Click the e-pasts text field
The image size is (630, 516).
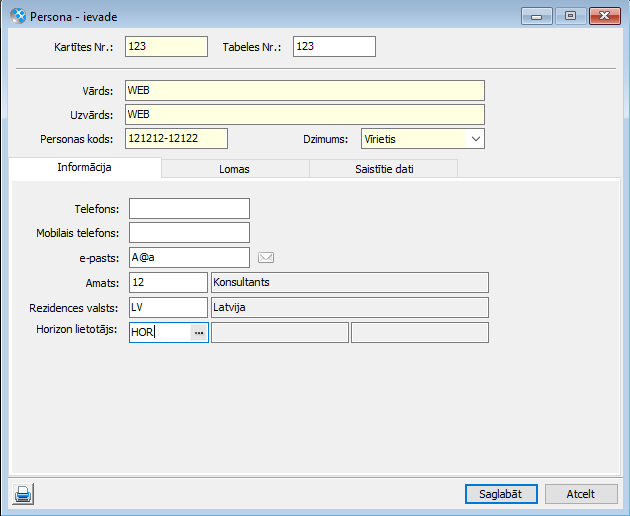pos(189,257)
